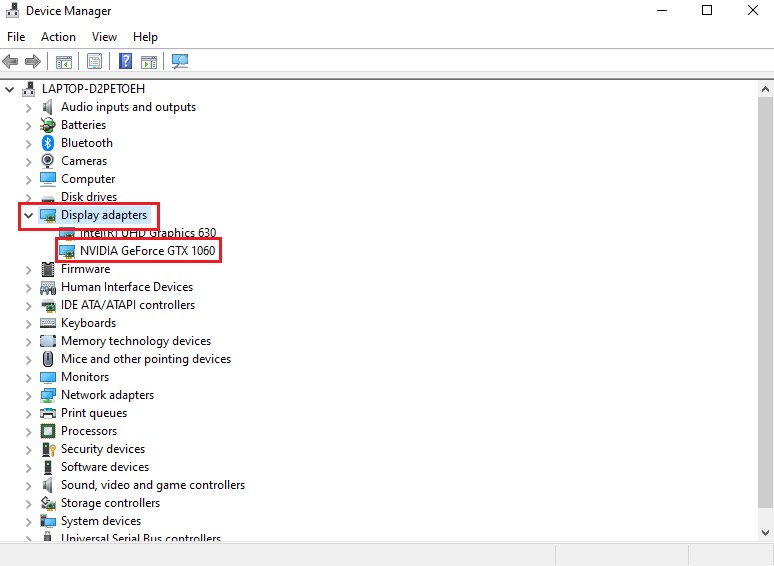Open the Help menu
This screenshot has height=566, width=774.
(x=145, y=37)
